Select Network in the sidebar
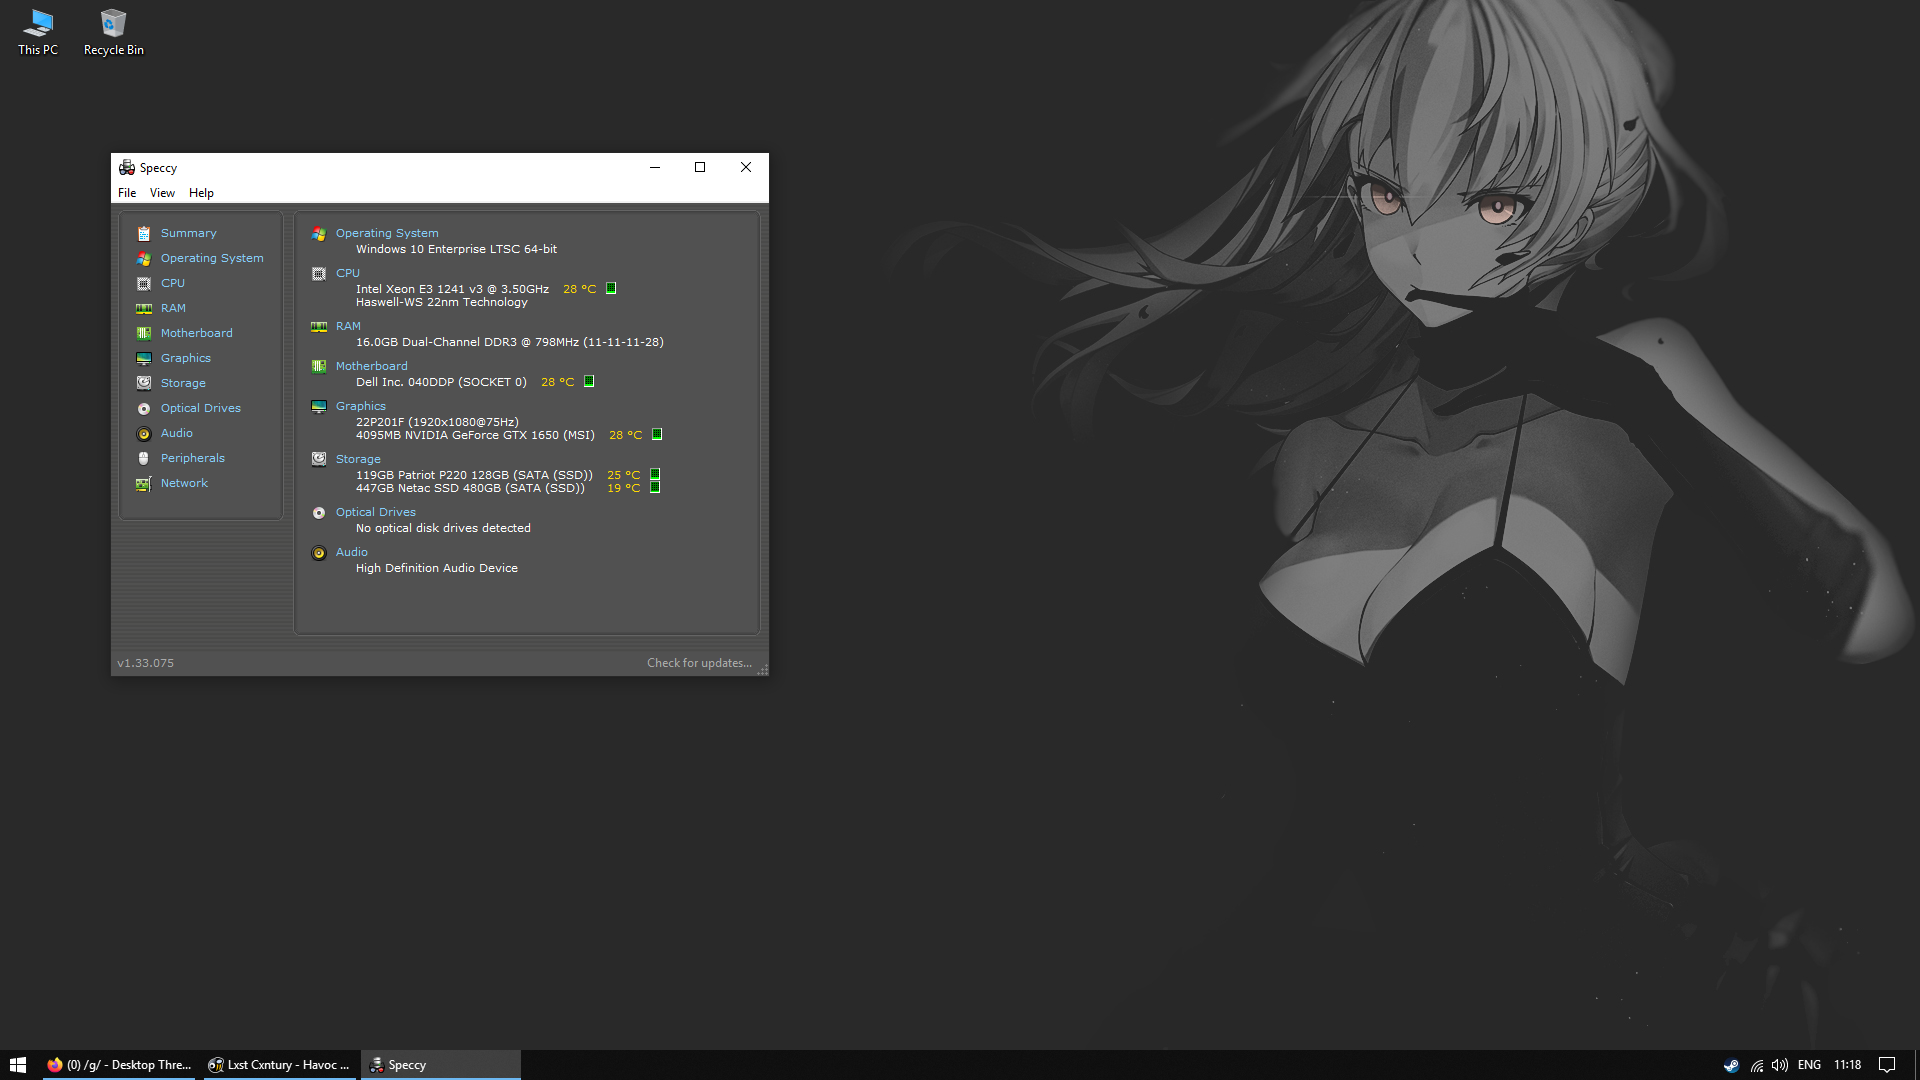This screenshot has height=1080, width=1920. (x=184, y=483)
